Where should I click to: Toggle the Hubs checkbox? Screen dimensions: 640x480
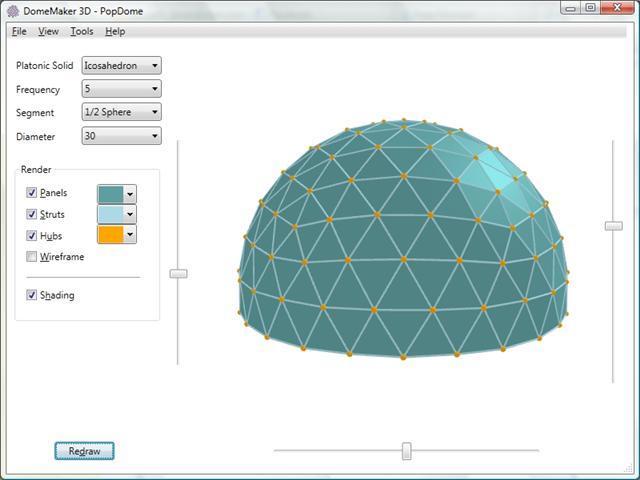pyautogui.click(x=31, y=236)
